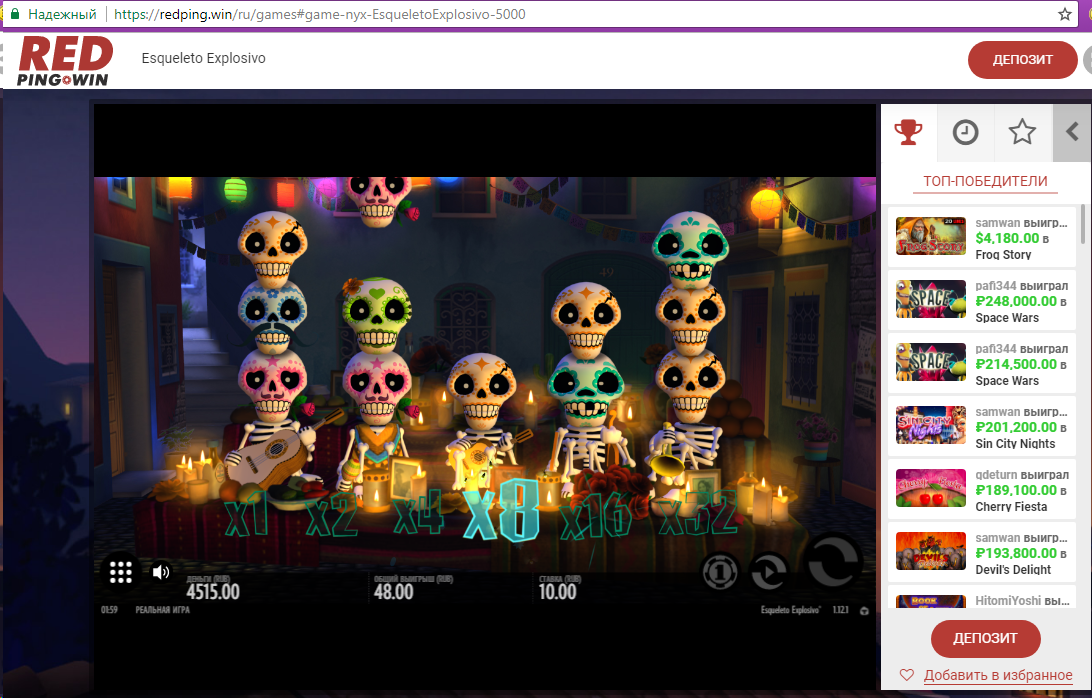This screenshot has width=1092, height=698.
Task: Open the bet chip selector
Action: 719,572
